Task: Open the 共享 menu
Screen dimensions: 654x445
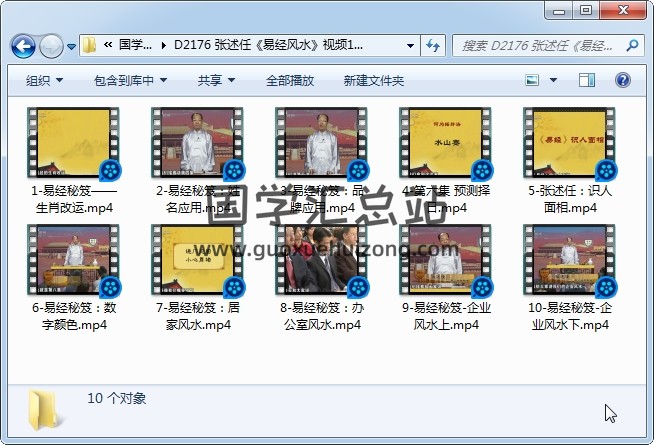Action: coord(216,80)
